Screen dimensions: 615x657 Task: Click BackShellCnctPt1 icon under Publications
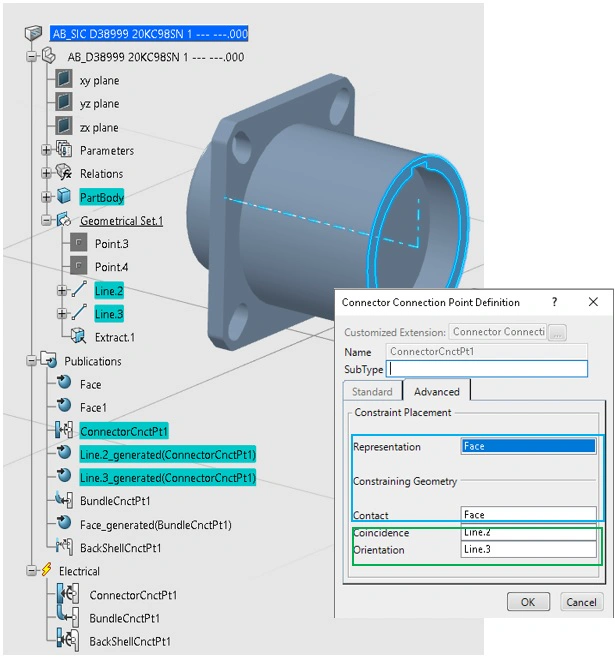(64, 546)
